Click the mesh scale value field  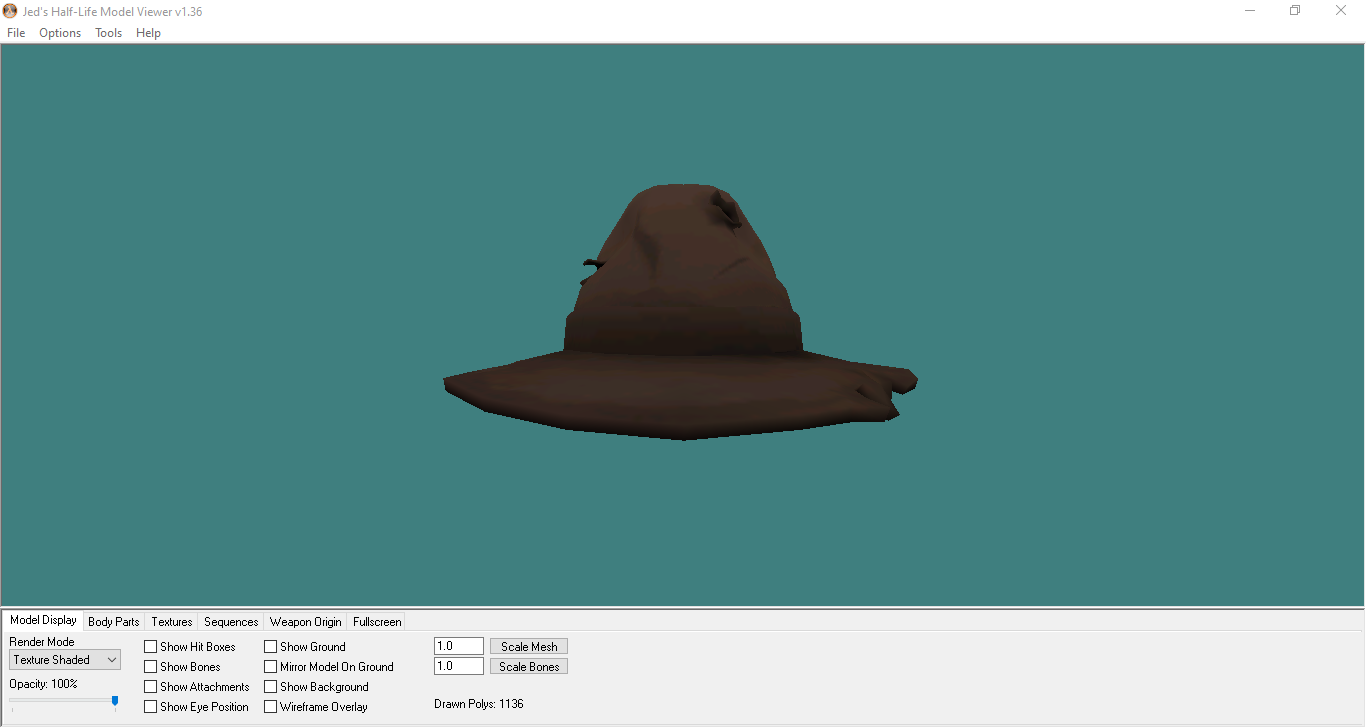(x=459, y=647)
